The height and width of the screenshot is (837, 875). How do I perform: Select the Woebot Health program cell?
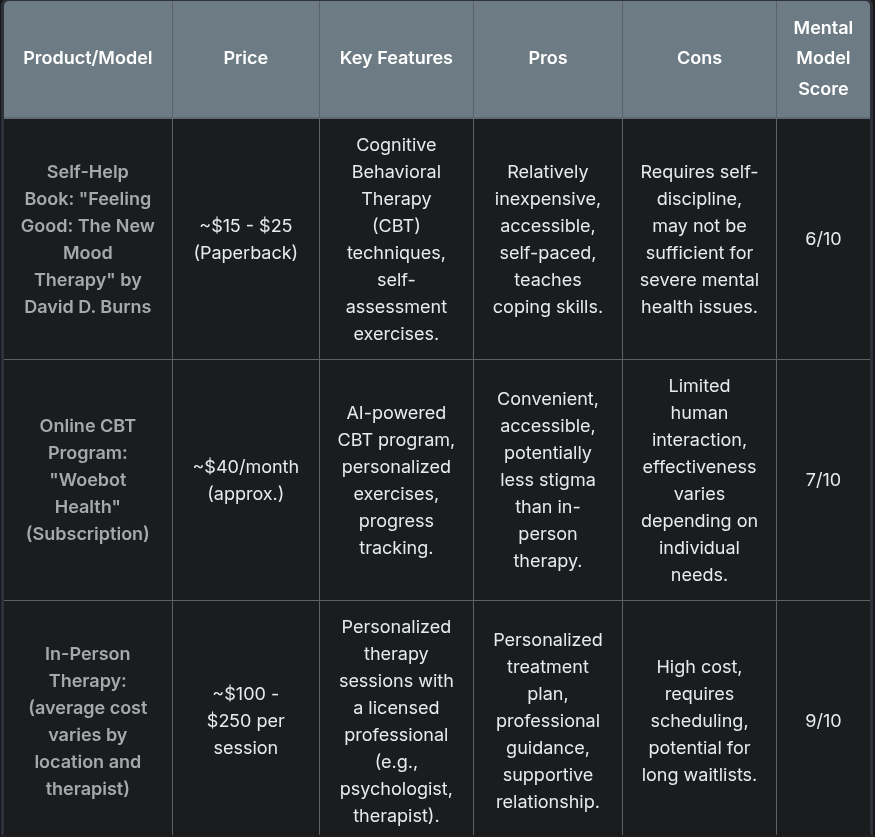88,480
